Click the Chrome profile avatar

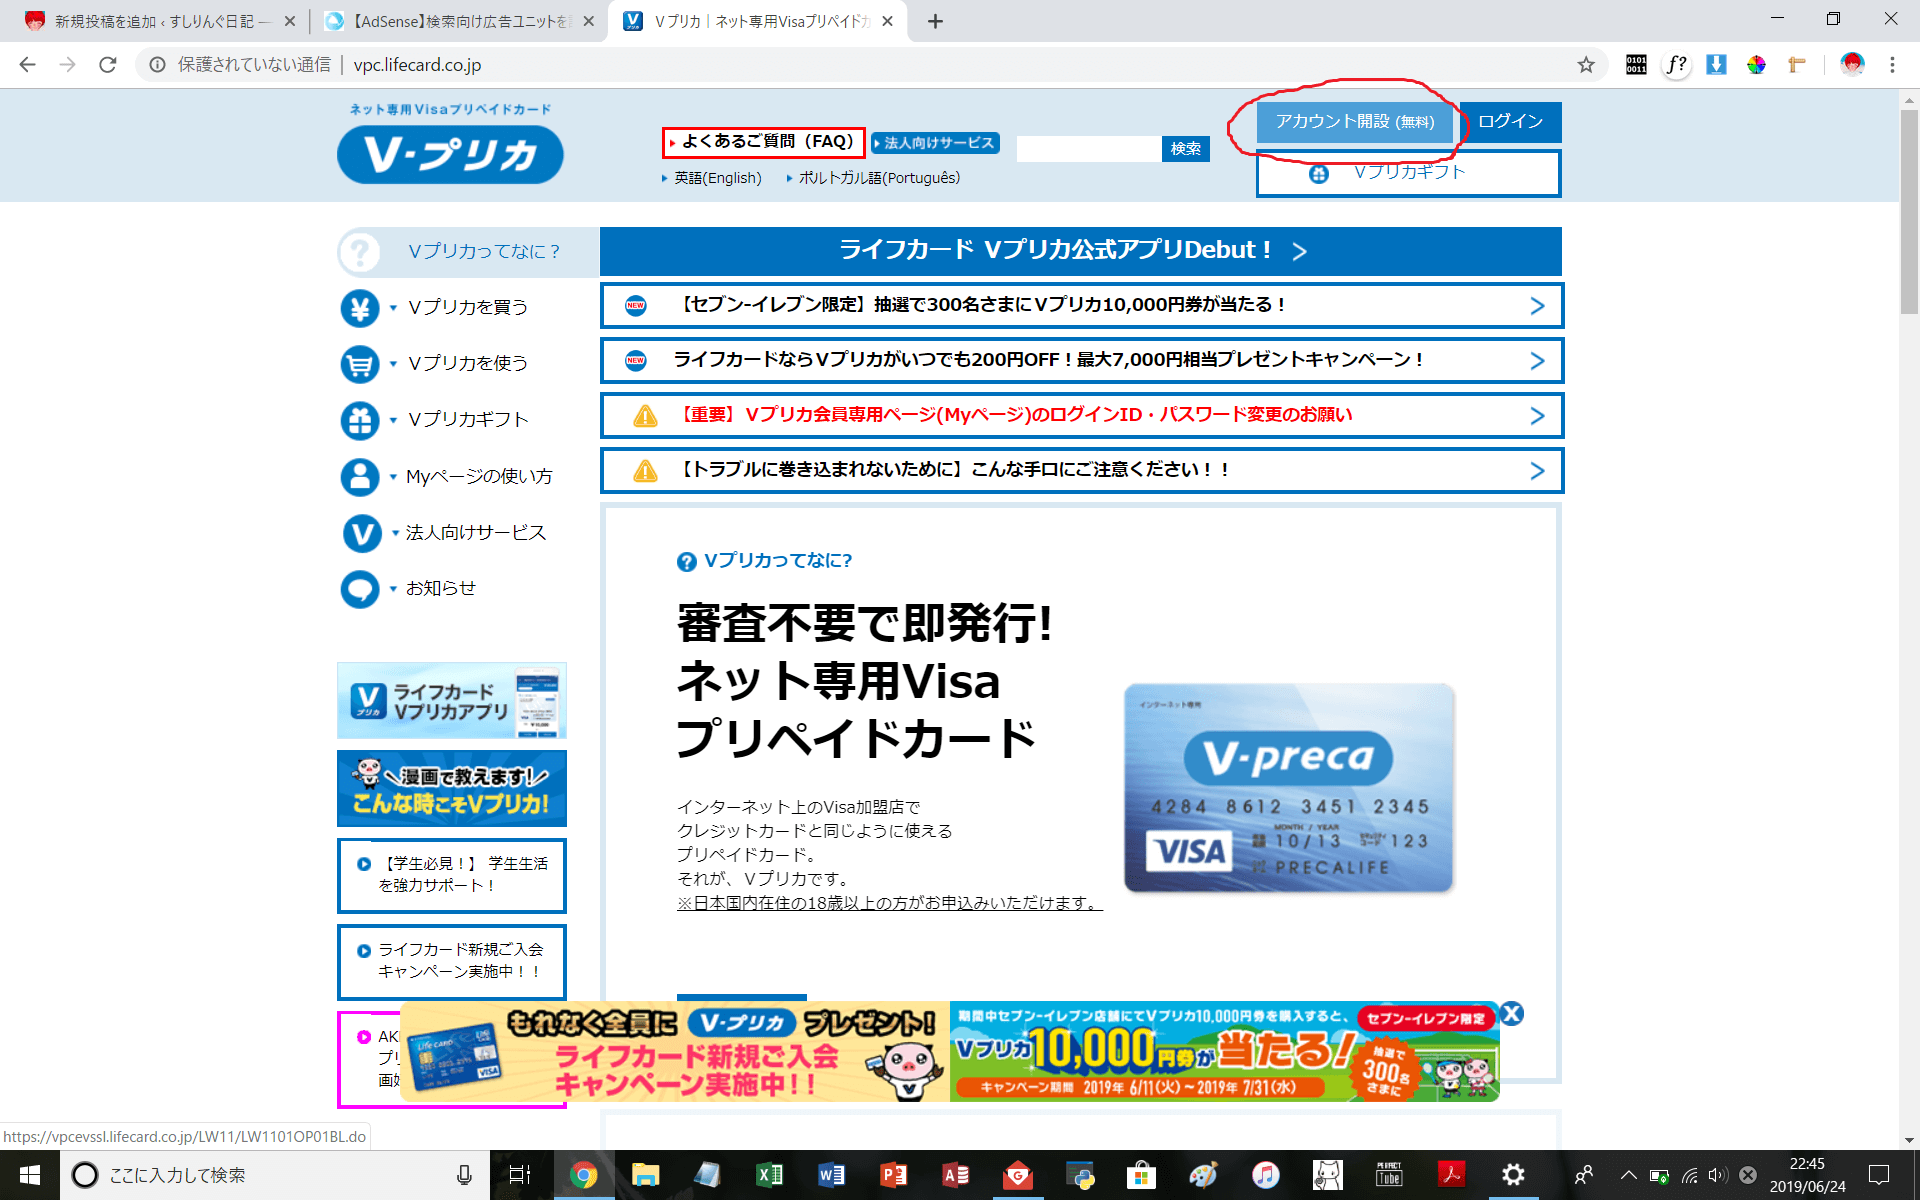[x=1852, y=65]
